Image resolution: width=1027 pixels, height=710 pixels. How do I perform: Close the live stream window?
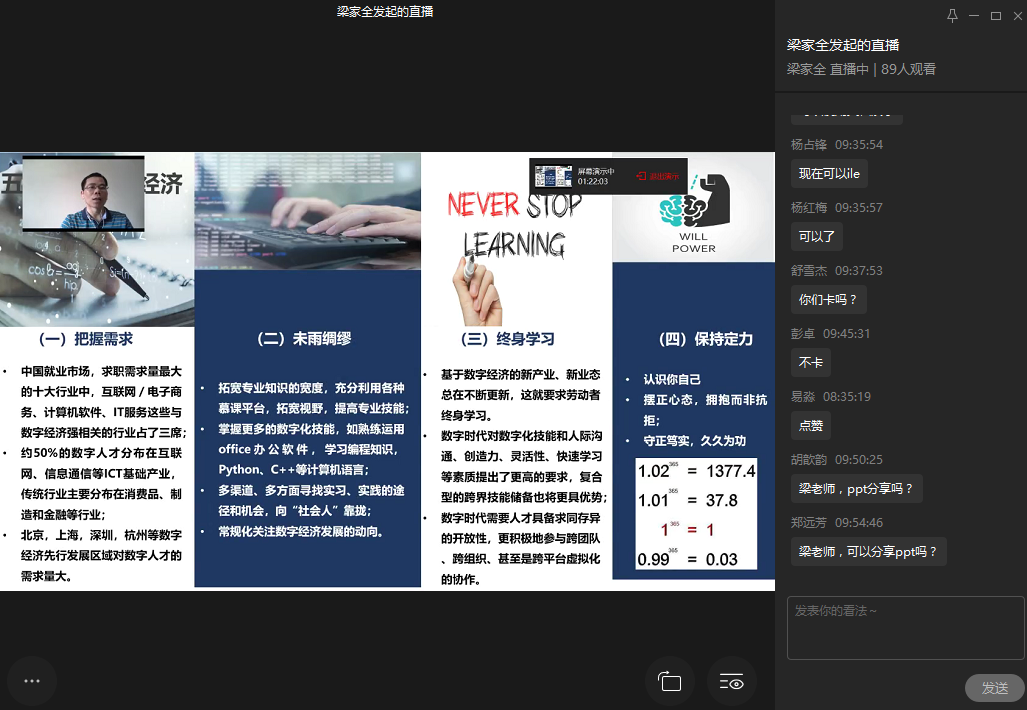click(x=1015, y=15)
